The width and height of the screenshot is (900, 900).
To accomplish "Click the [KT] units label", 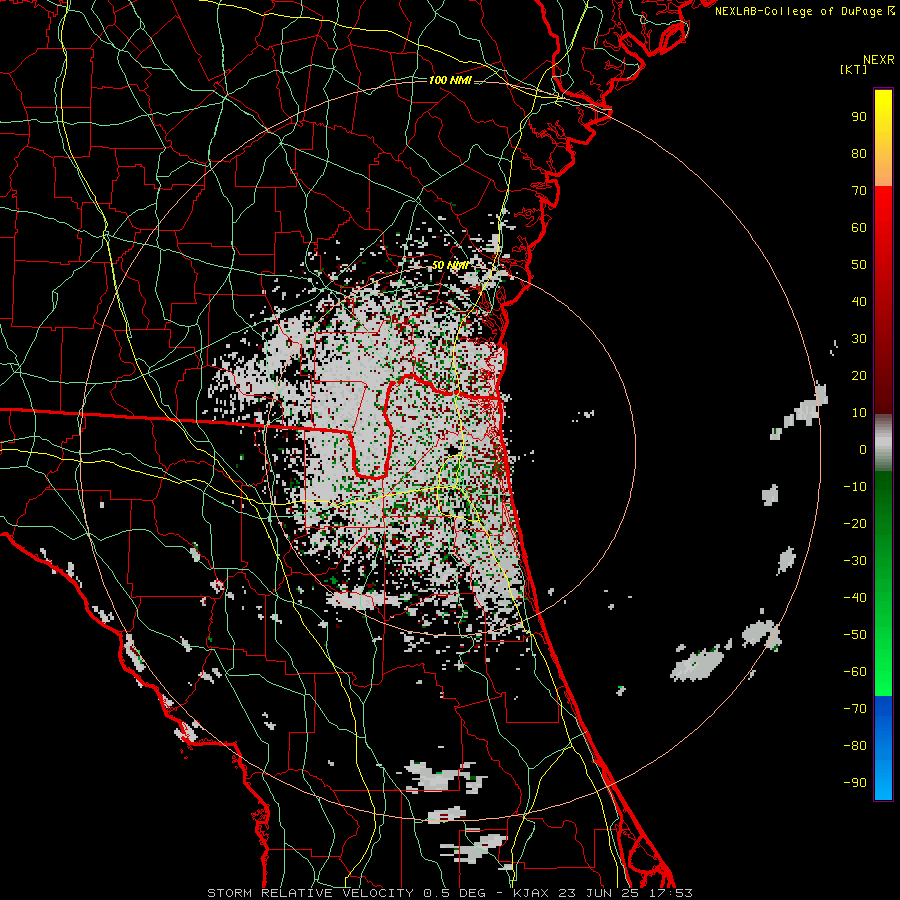I will (x=854, y=69).
